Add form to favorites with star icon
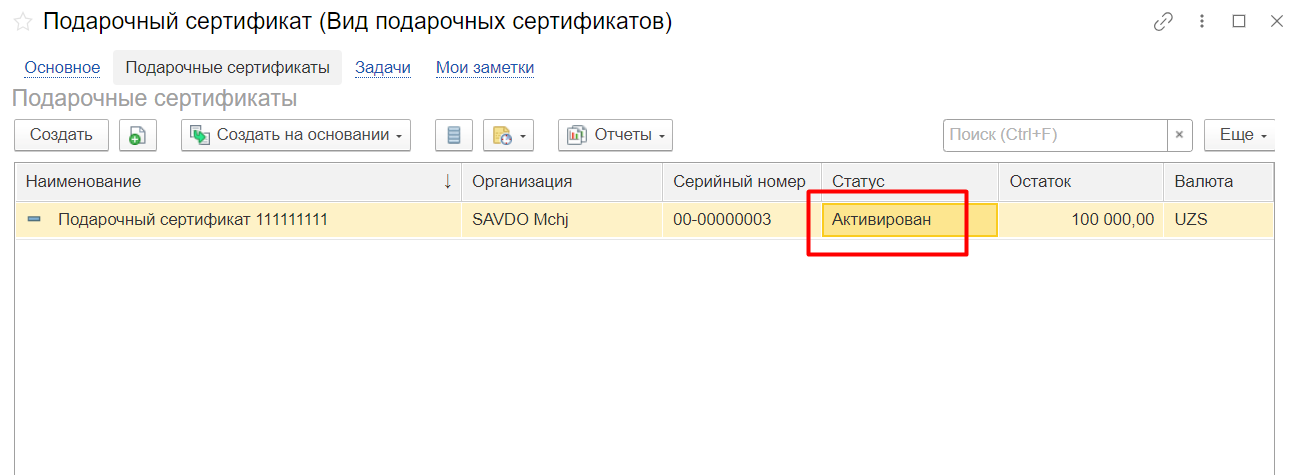The image size is (1293, 475). coord(22,22)
